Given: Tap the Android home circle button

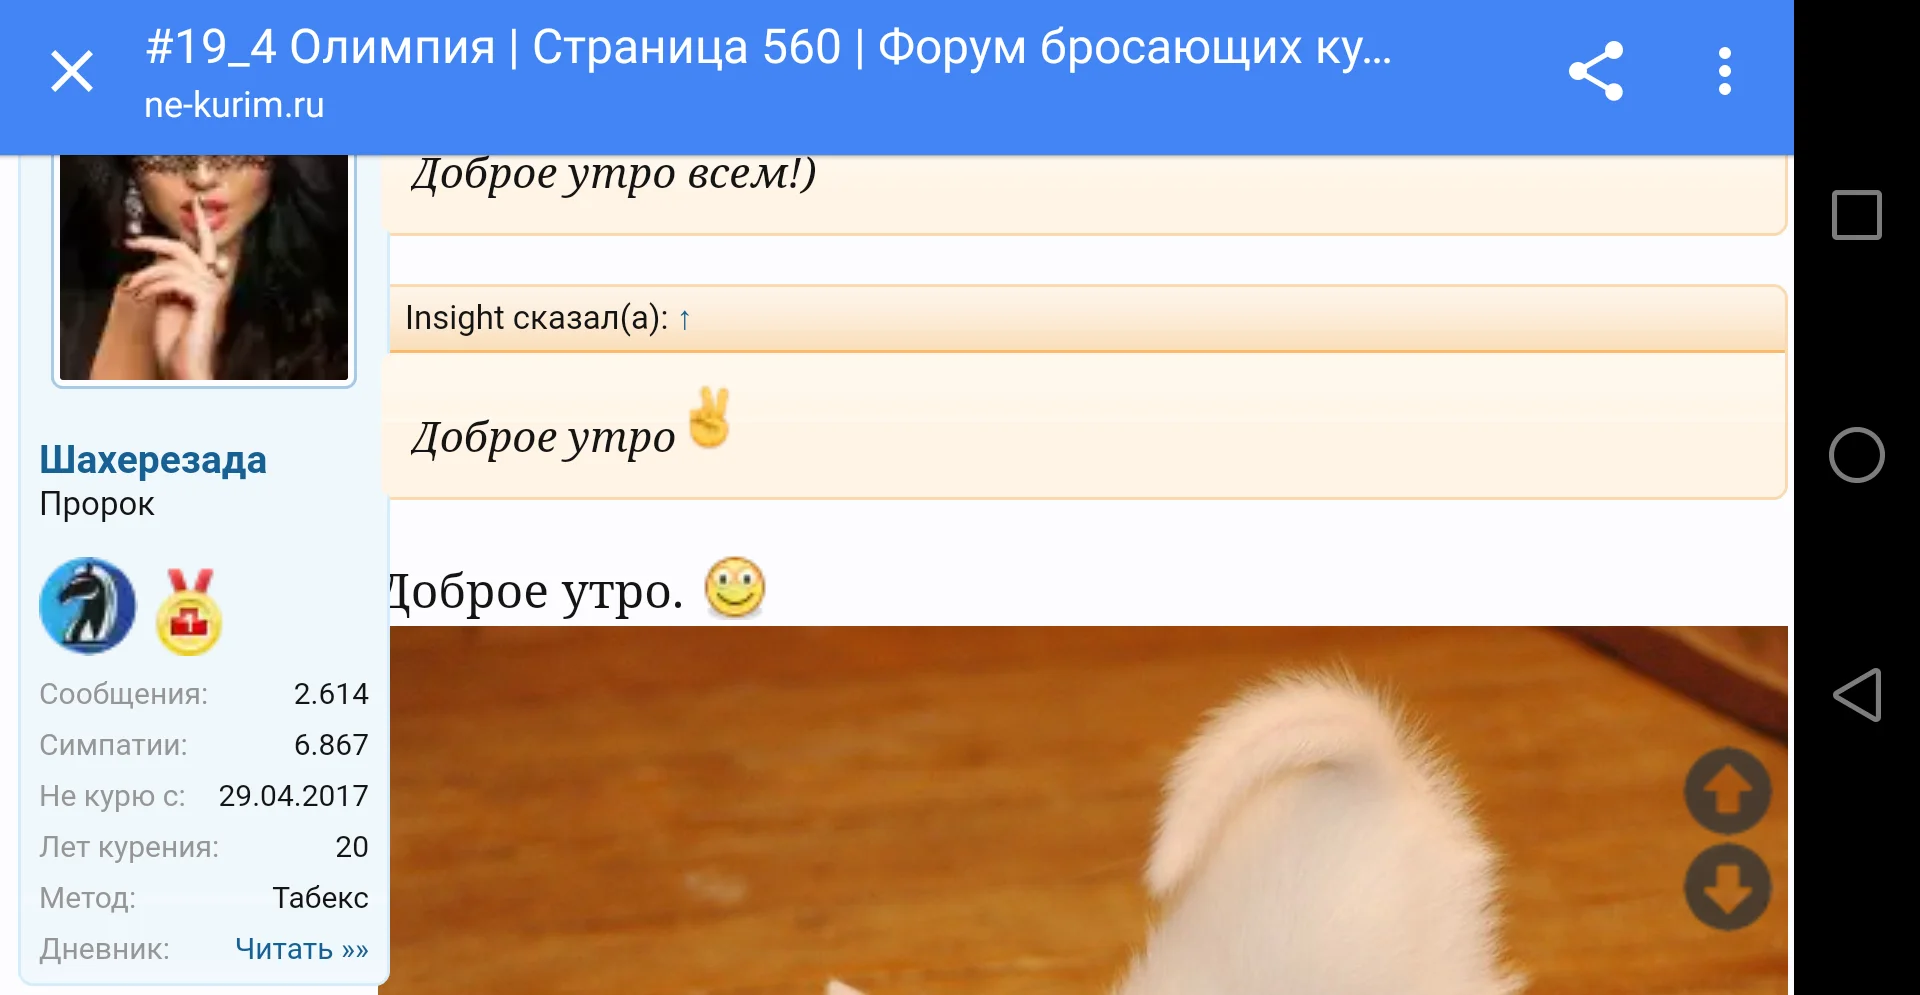Looking at the screenshot, I should point(1856,455).
